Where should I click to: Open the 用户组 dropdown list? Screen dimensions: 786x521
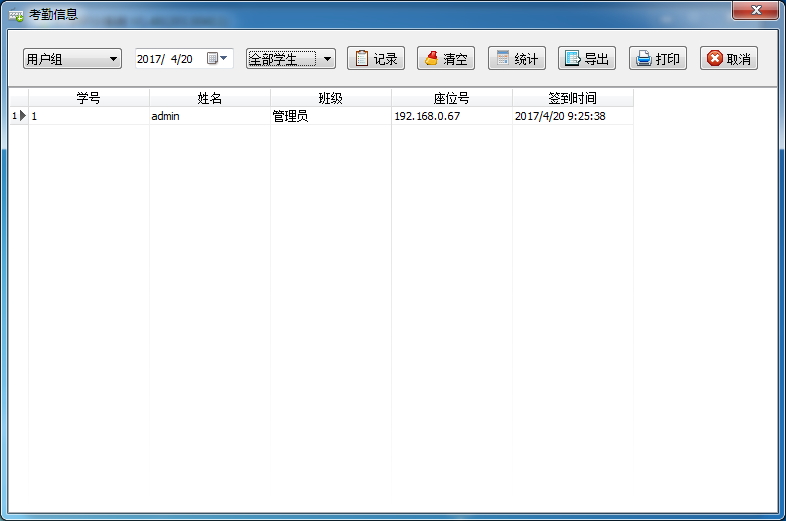pos(73,59)
